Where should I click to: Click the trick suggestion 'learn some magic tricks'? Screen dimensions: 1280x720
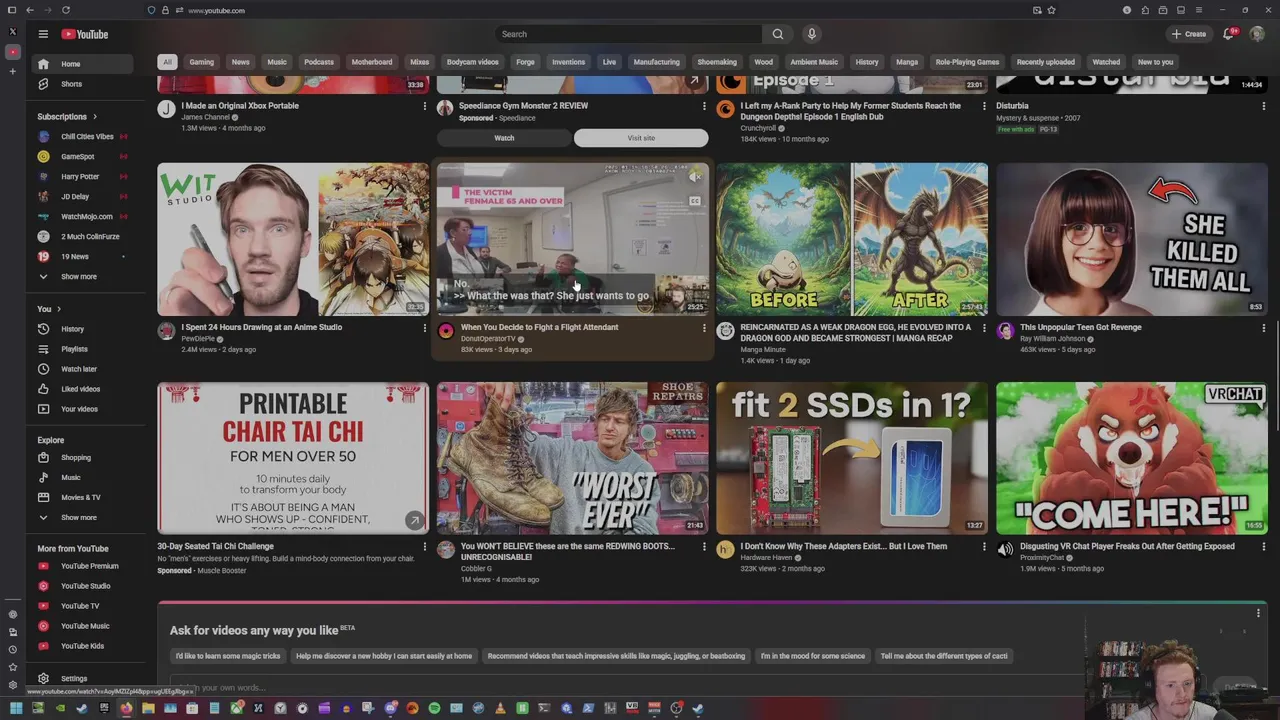tap(228, 656)
